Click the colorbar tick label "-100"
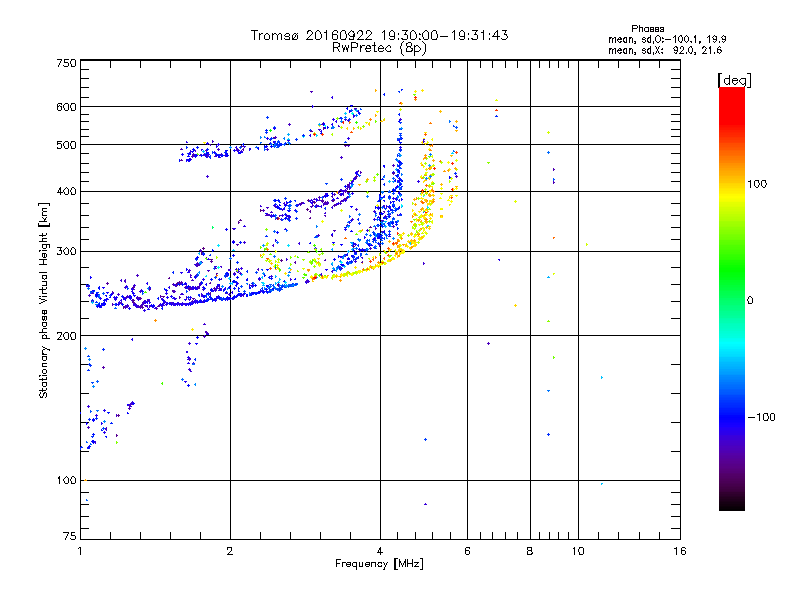 [762, 417]
